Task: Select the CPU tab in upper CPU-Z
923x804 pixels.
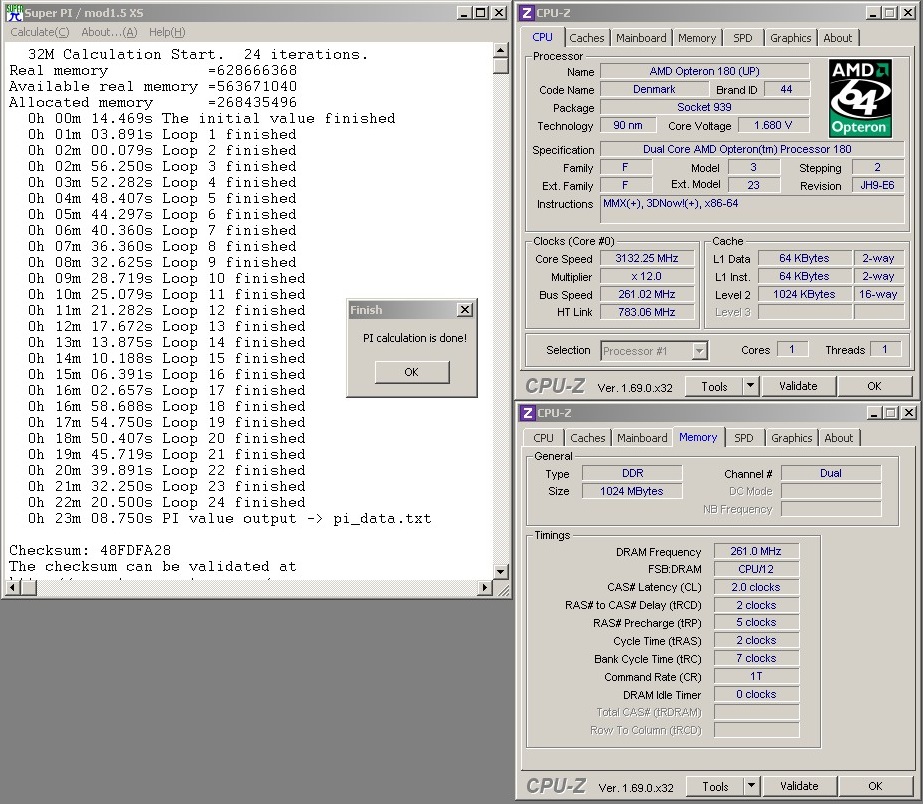Action: (542, 37)
